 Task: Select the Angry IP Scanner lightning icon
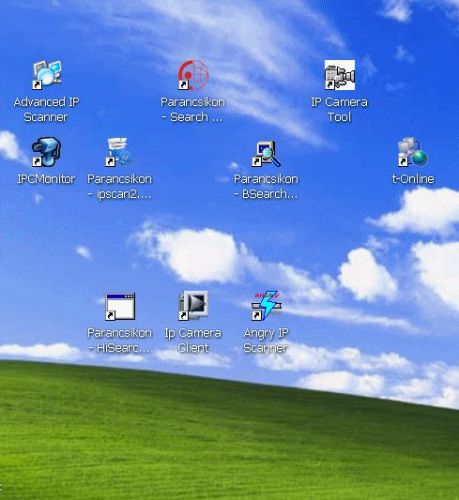coord(266,306)
